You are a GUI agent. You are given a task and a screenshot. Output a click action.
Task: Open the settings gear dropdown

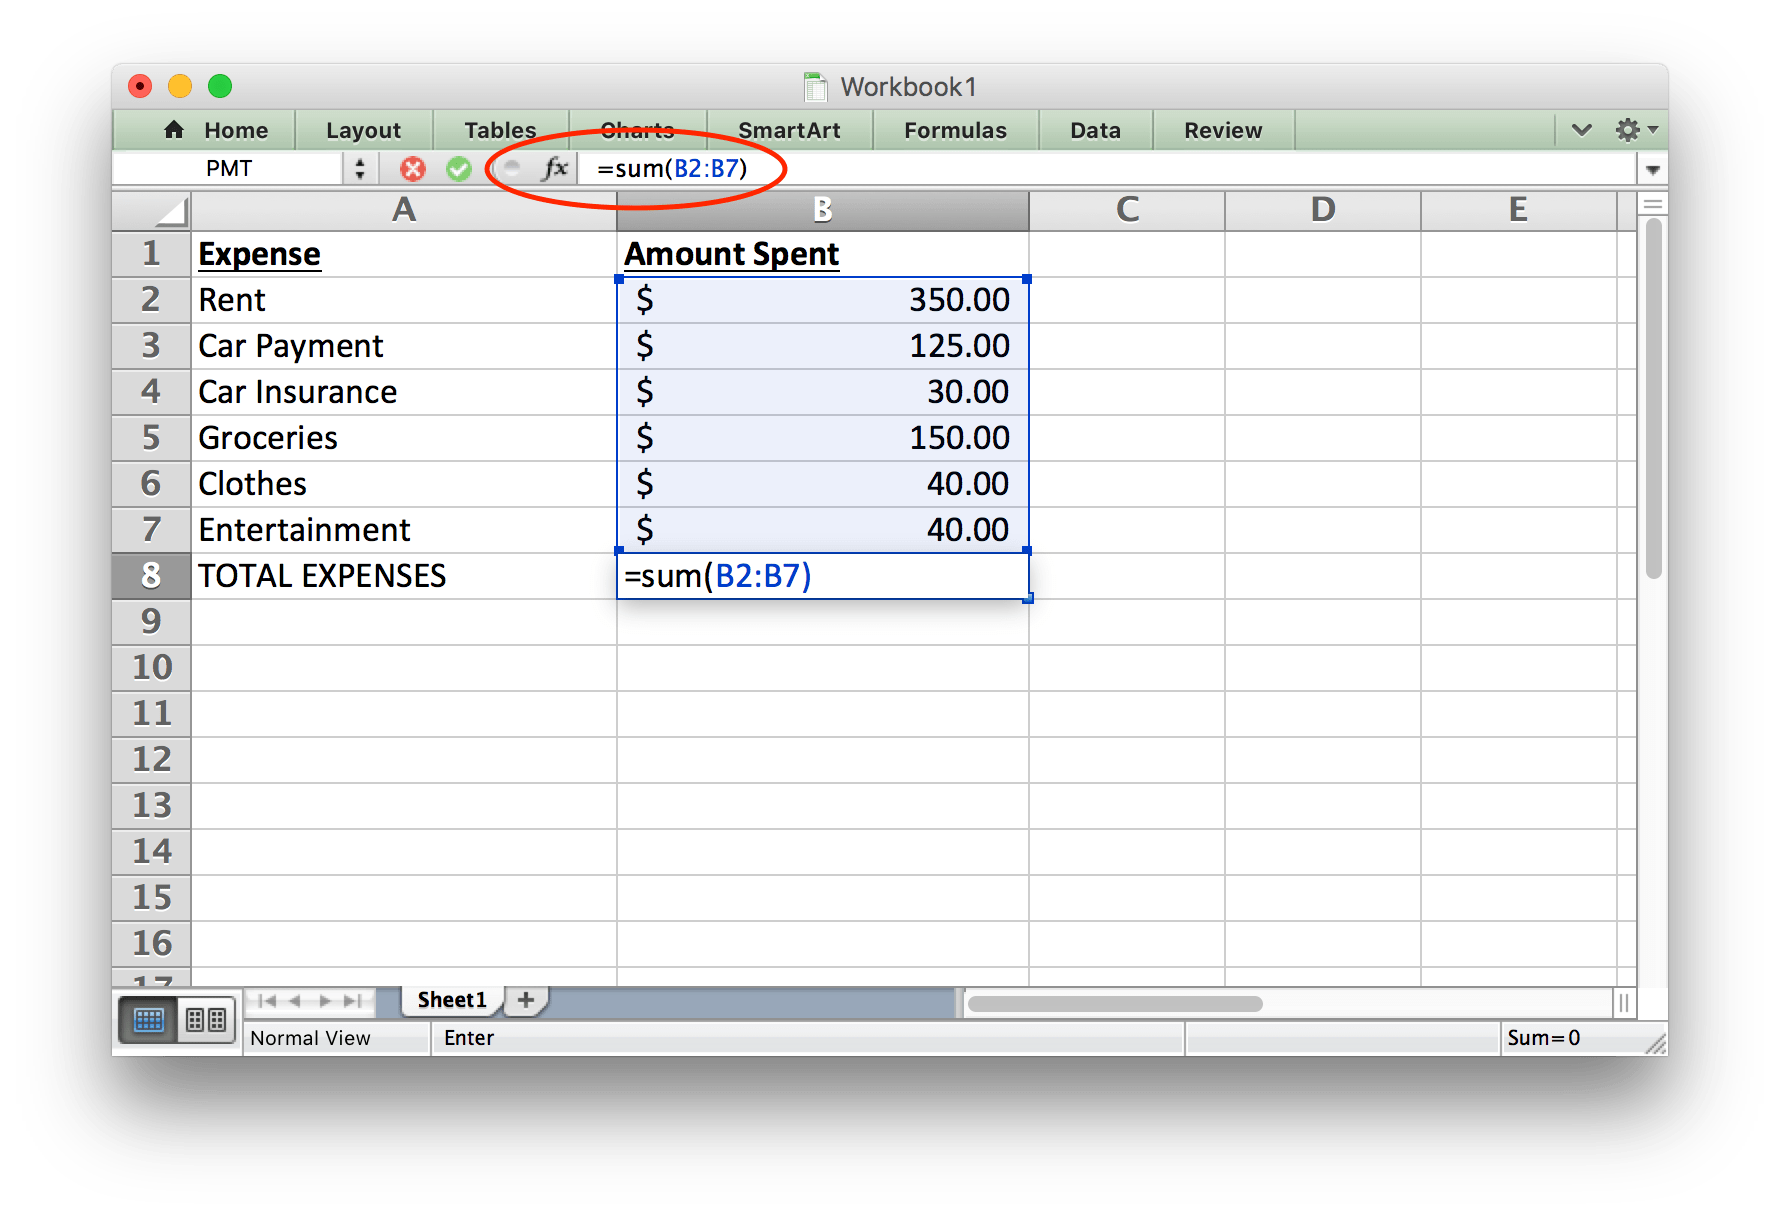pos(1629,130)
